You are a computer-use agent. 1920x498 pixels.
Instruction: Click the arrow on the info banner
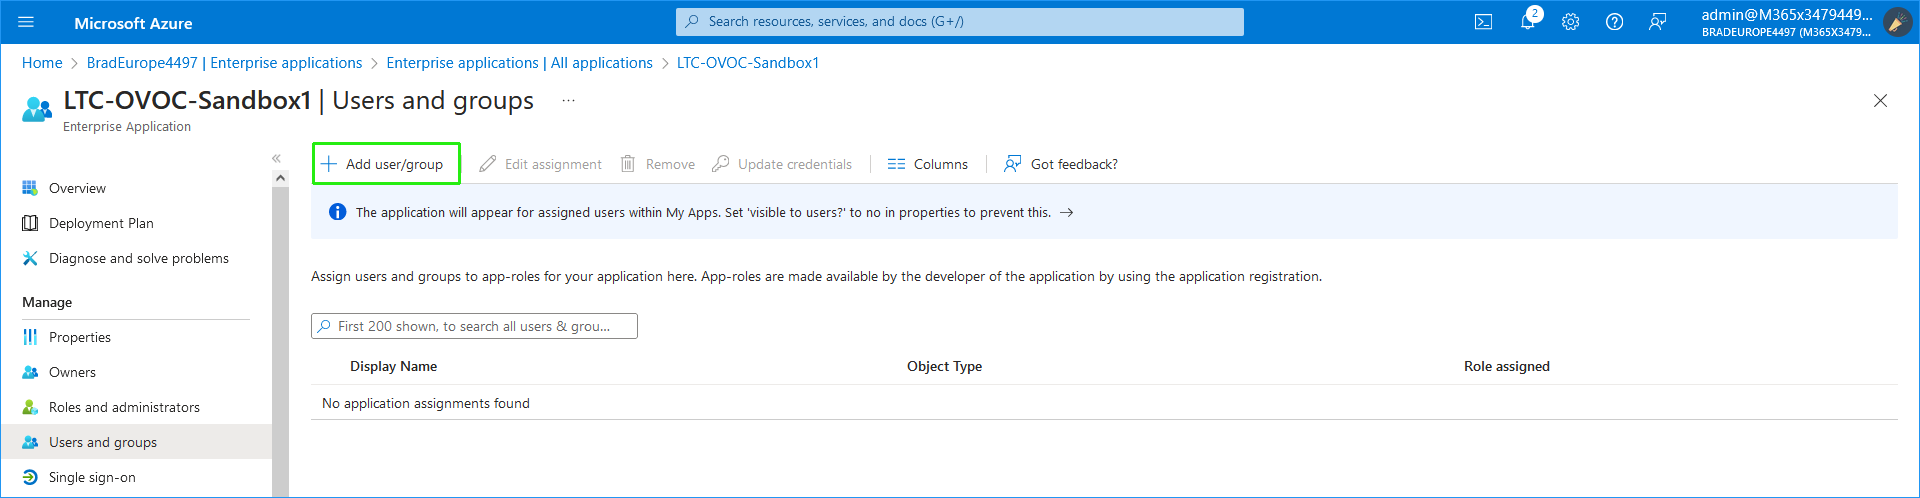[x=1067, y=213]
